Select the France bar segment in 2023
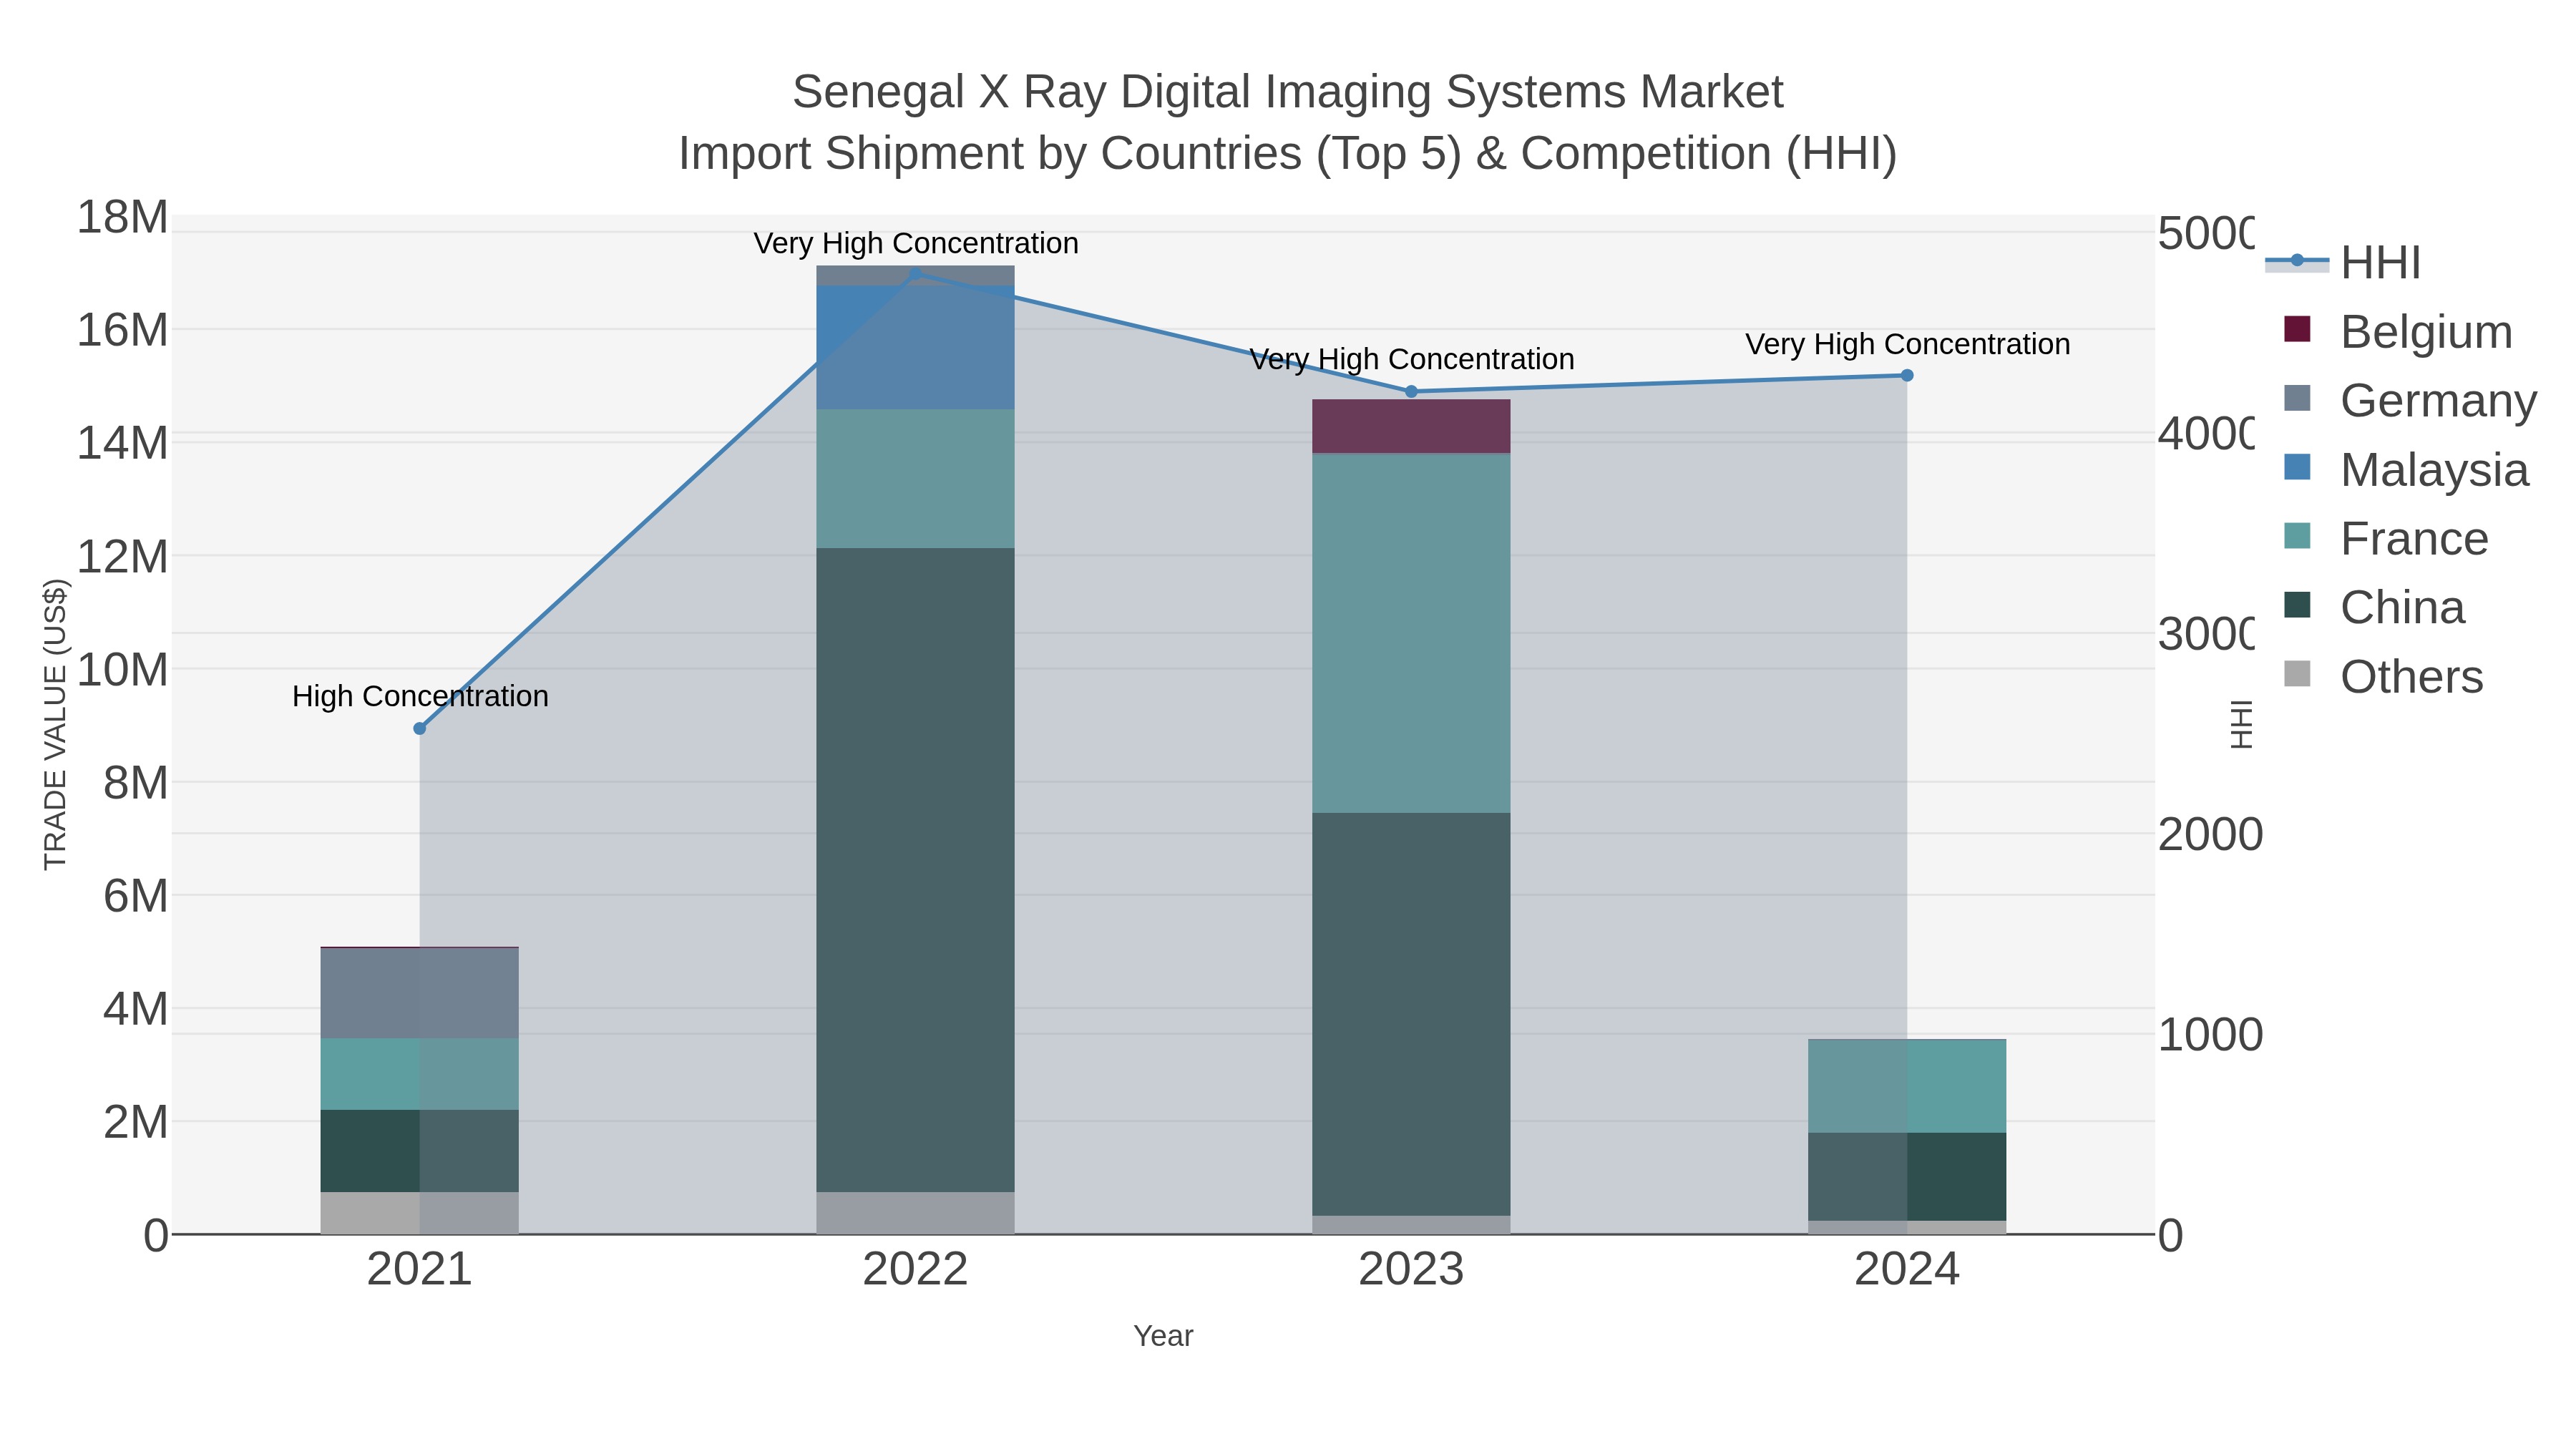Screen dimensions: 2576x1449 pyautogui.click(x=1411, y=633)
